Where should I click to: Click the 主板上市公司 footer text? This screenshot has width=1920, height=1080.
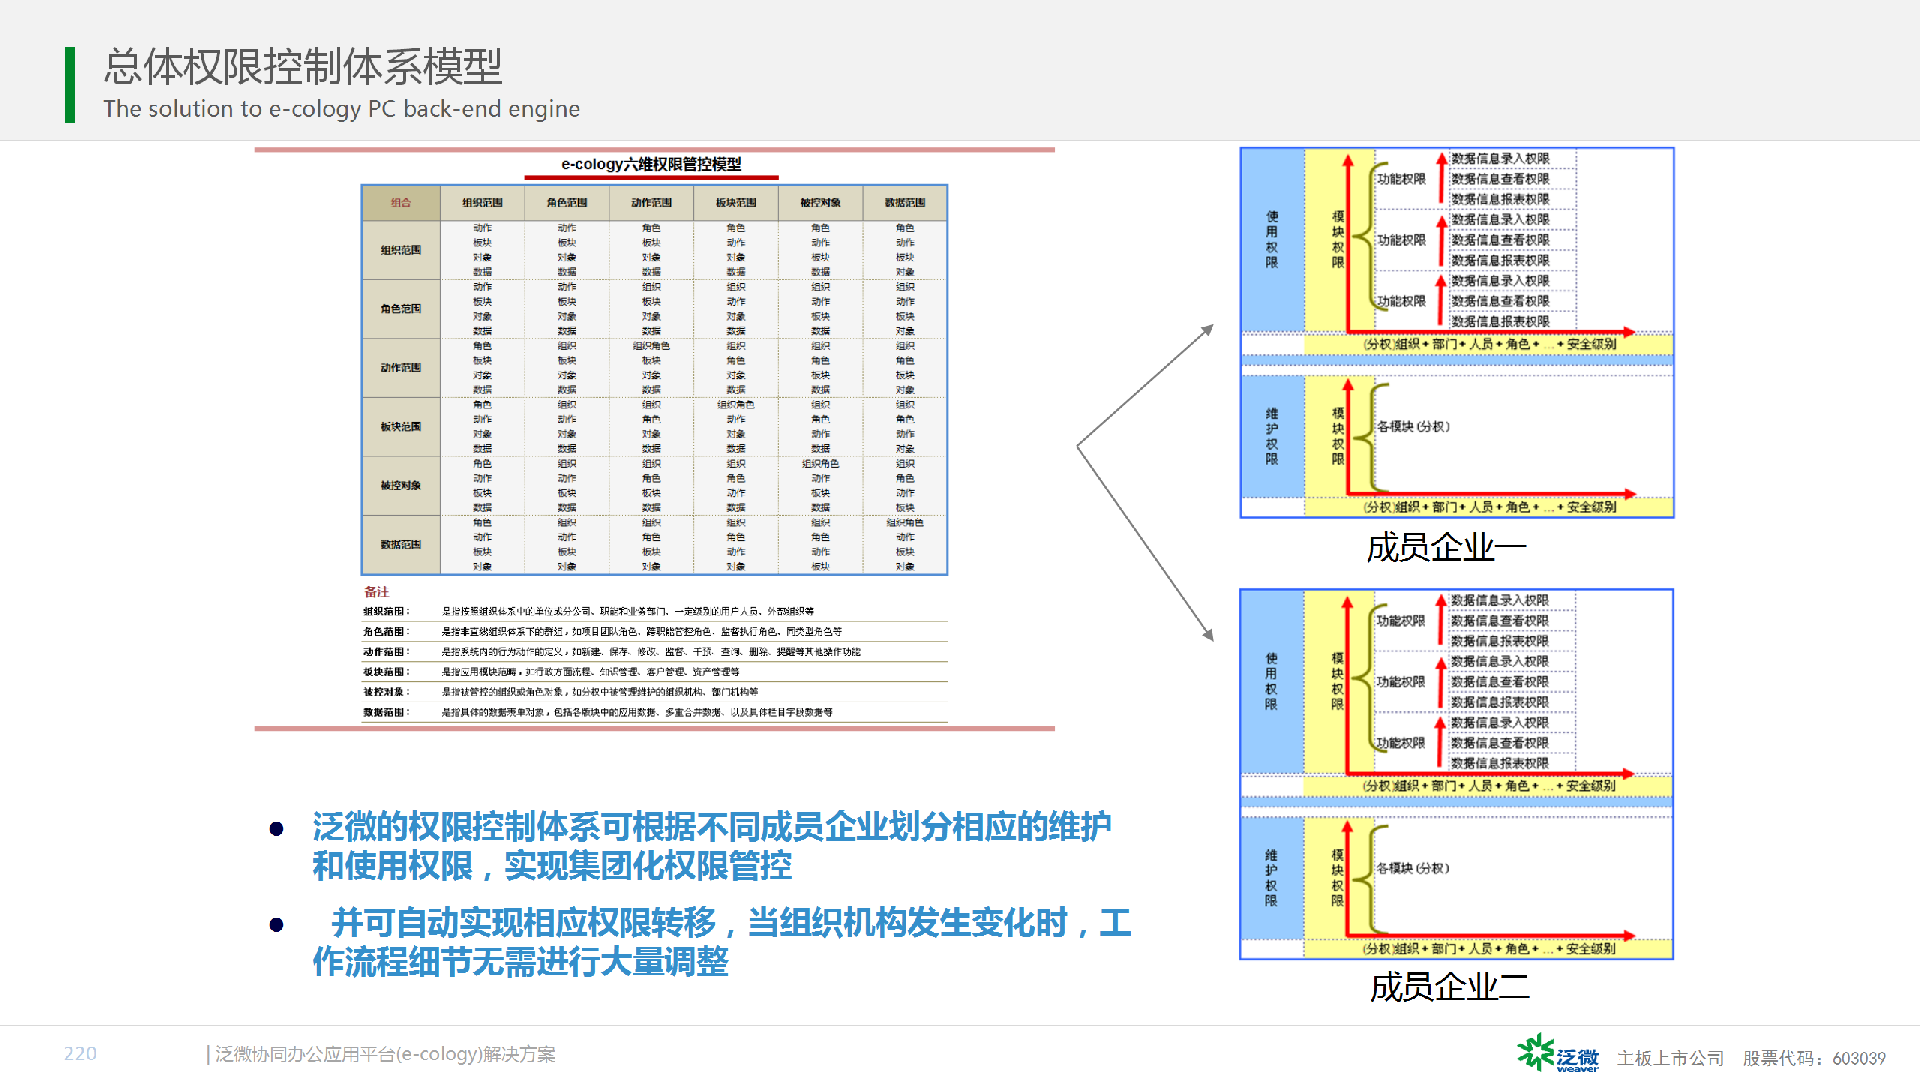(1670, 1058)
